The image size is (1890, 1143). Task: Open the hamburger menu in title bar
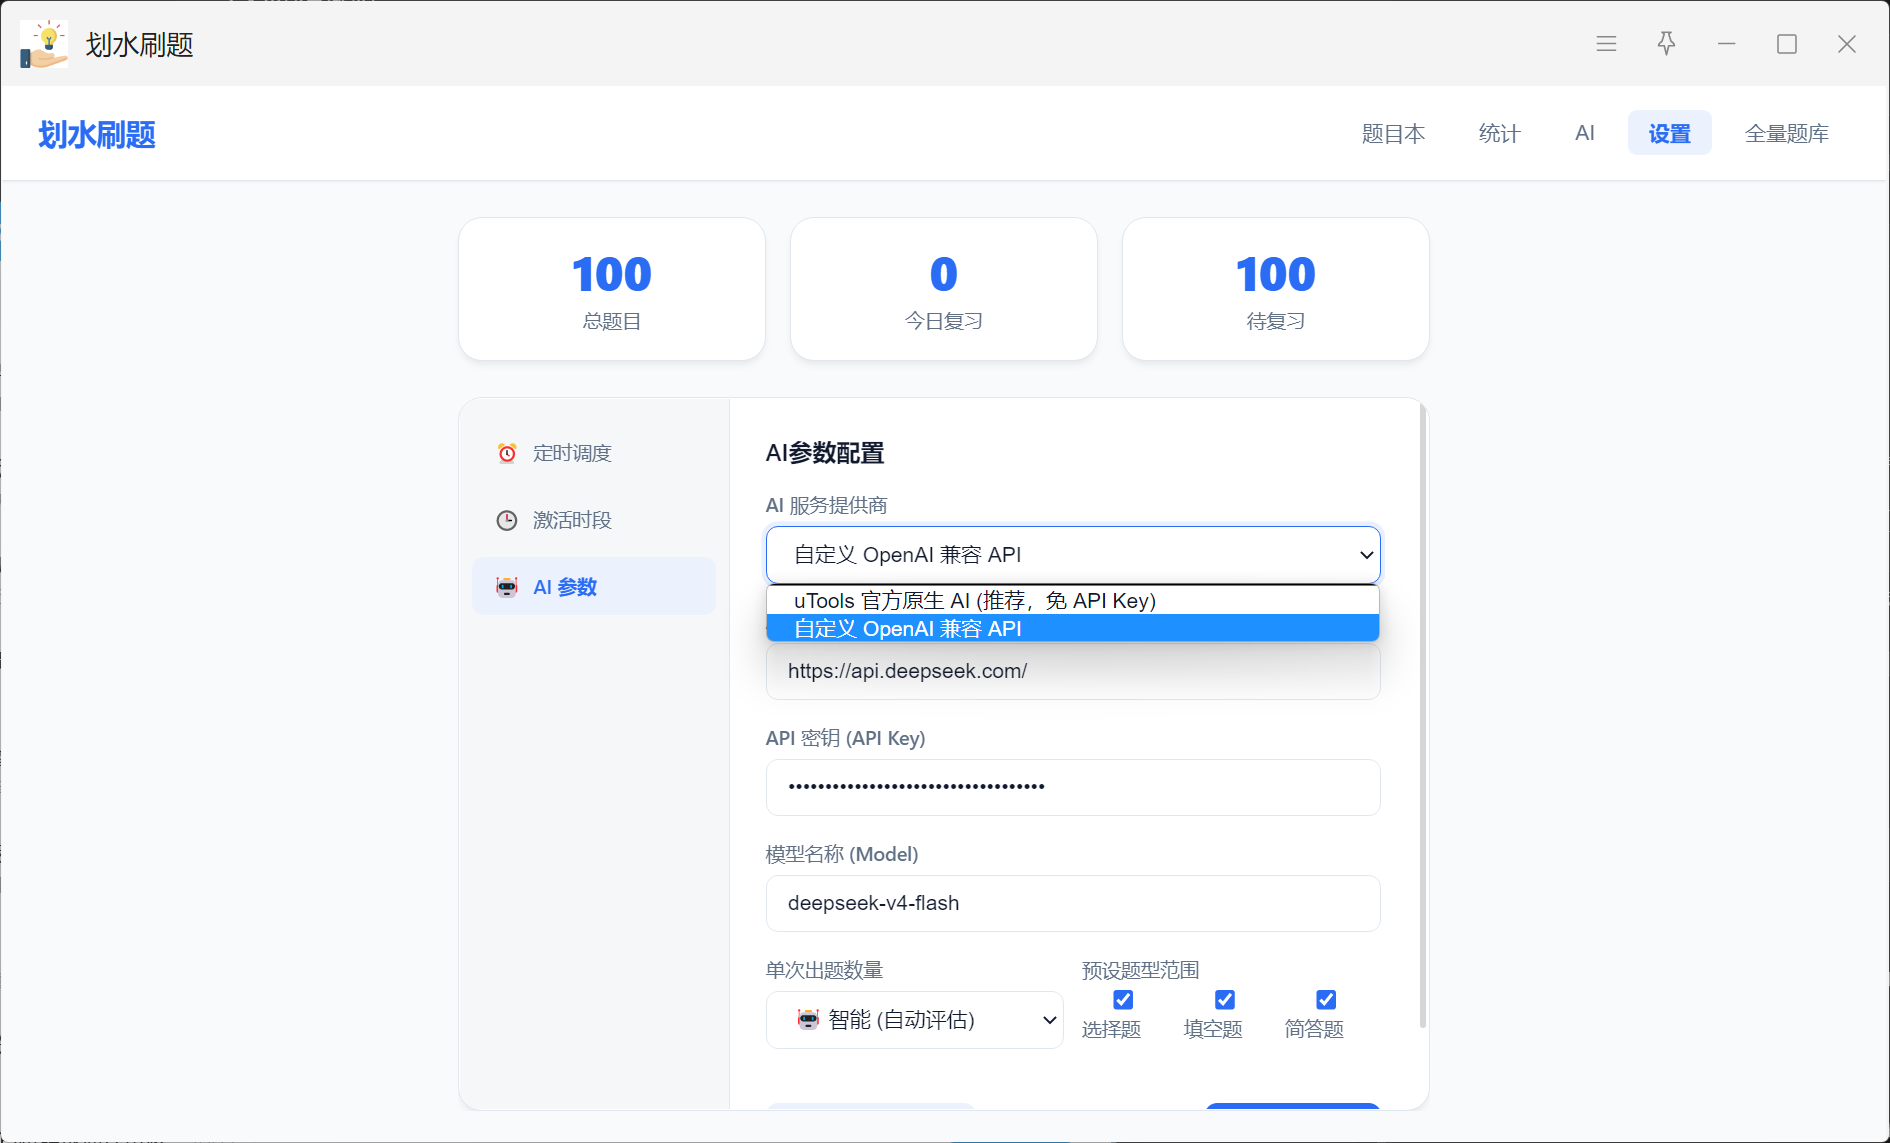point(1606,44)
